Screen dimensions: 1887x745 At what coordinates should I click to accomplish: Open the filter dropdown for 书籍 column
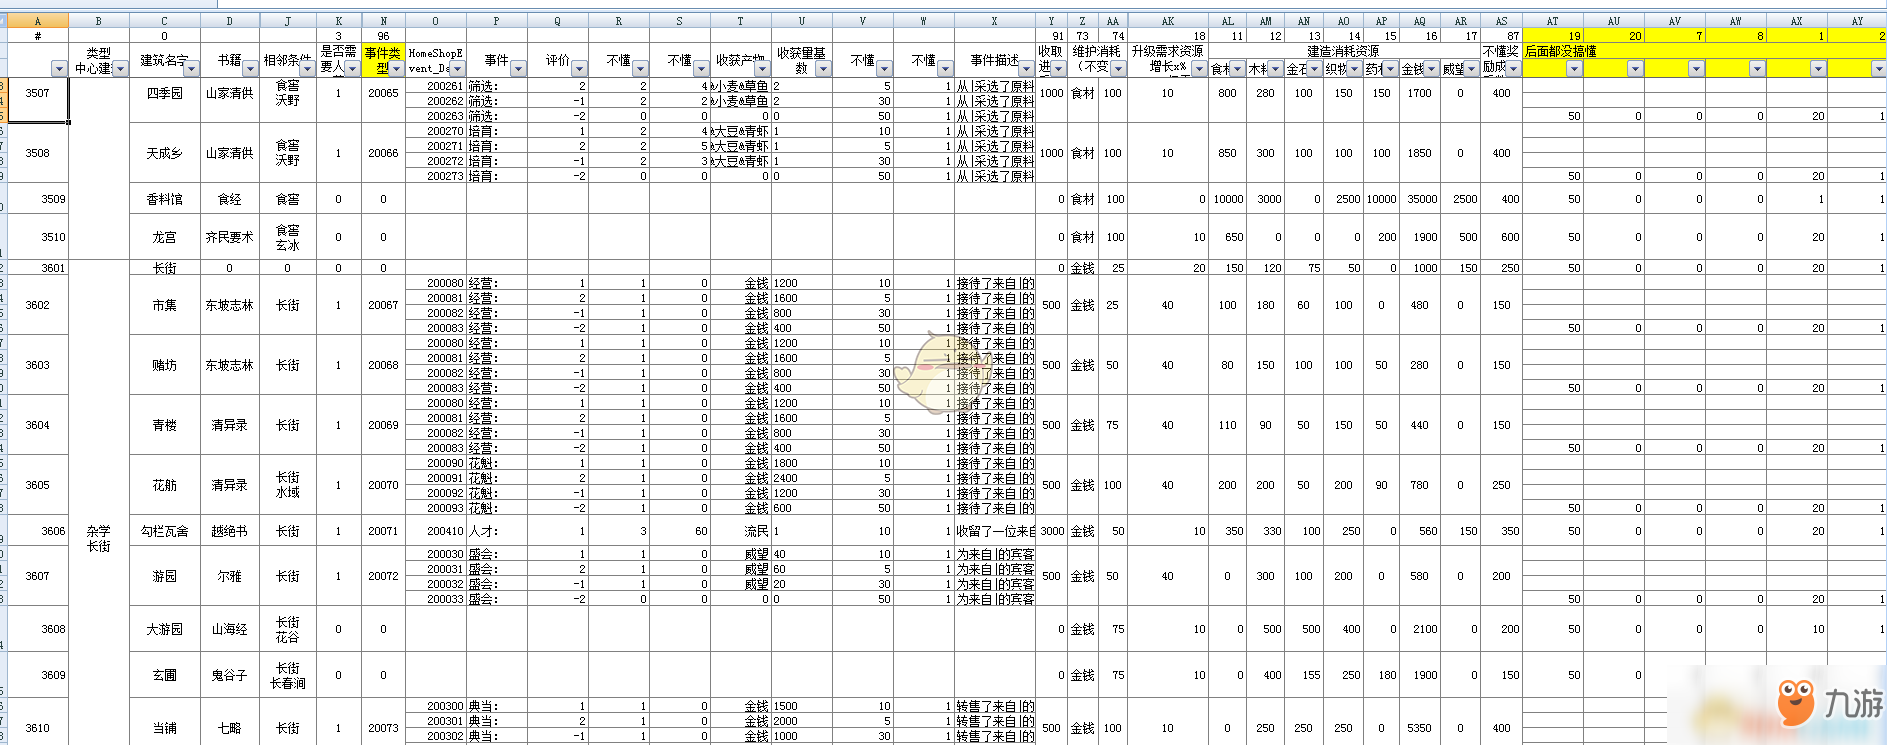click(250, 69)
